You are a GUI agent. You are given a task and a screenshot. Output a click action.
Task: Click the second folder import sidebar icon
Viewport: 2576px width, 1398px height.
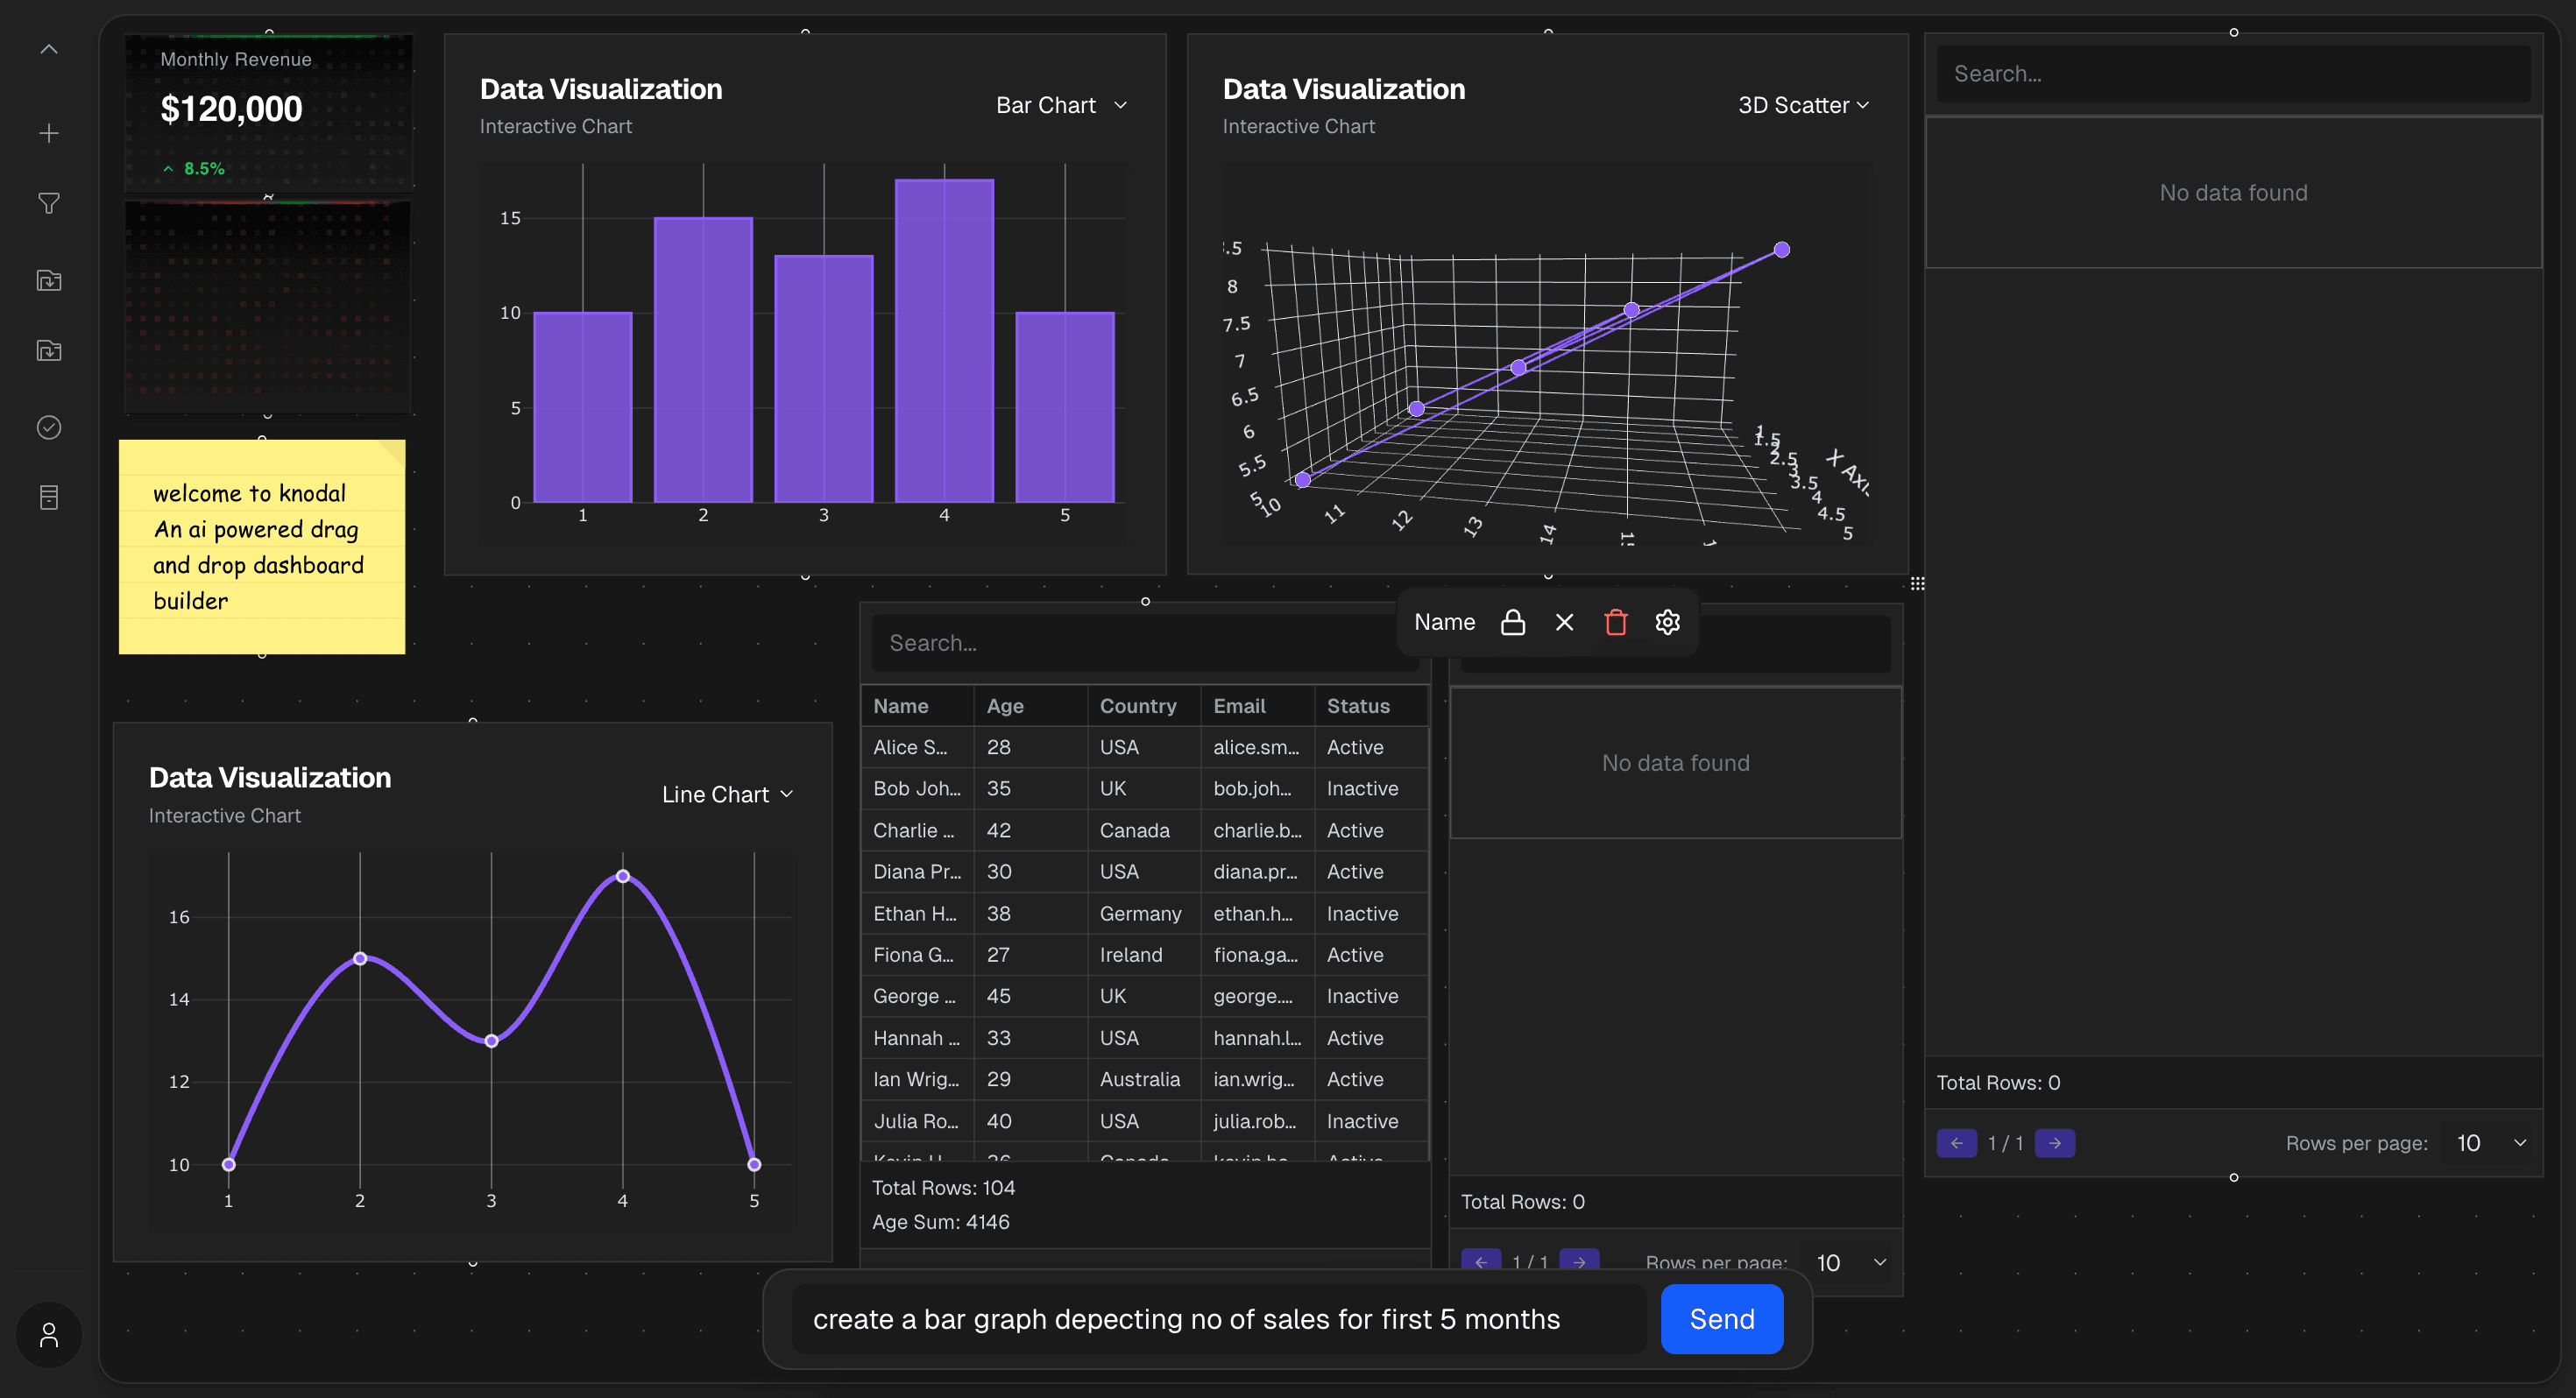tap(48, 350)
